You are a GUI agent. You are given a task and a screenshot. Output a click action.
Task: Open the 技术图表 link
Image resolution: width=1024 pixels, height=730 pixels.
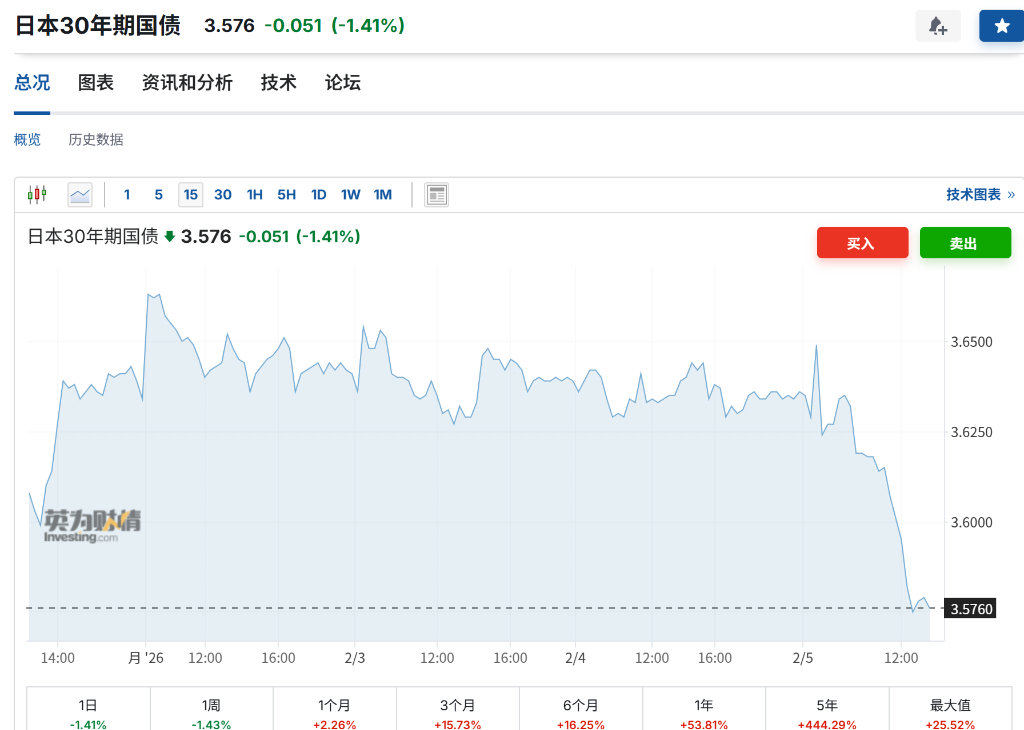974,194
